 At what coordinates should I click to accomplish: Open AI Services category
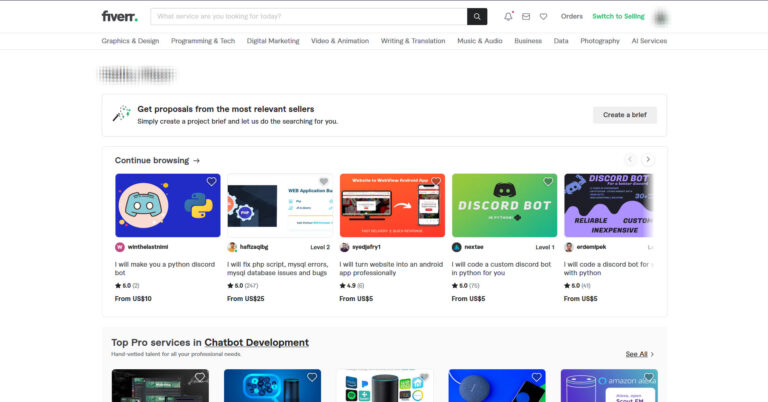649,41
